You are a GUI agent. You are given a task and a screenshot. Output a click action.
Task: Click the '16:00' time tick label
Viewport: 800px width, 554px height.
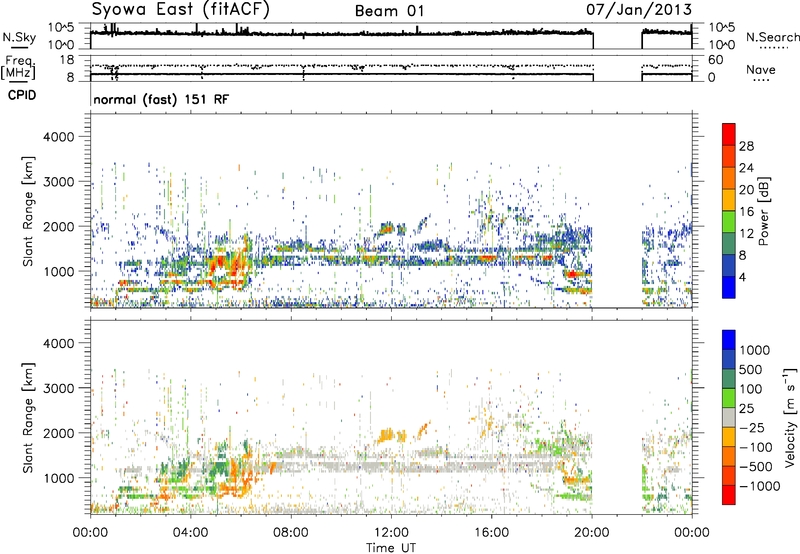[491, 533]
